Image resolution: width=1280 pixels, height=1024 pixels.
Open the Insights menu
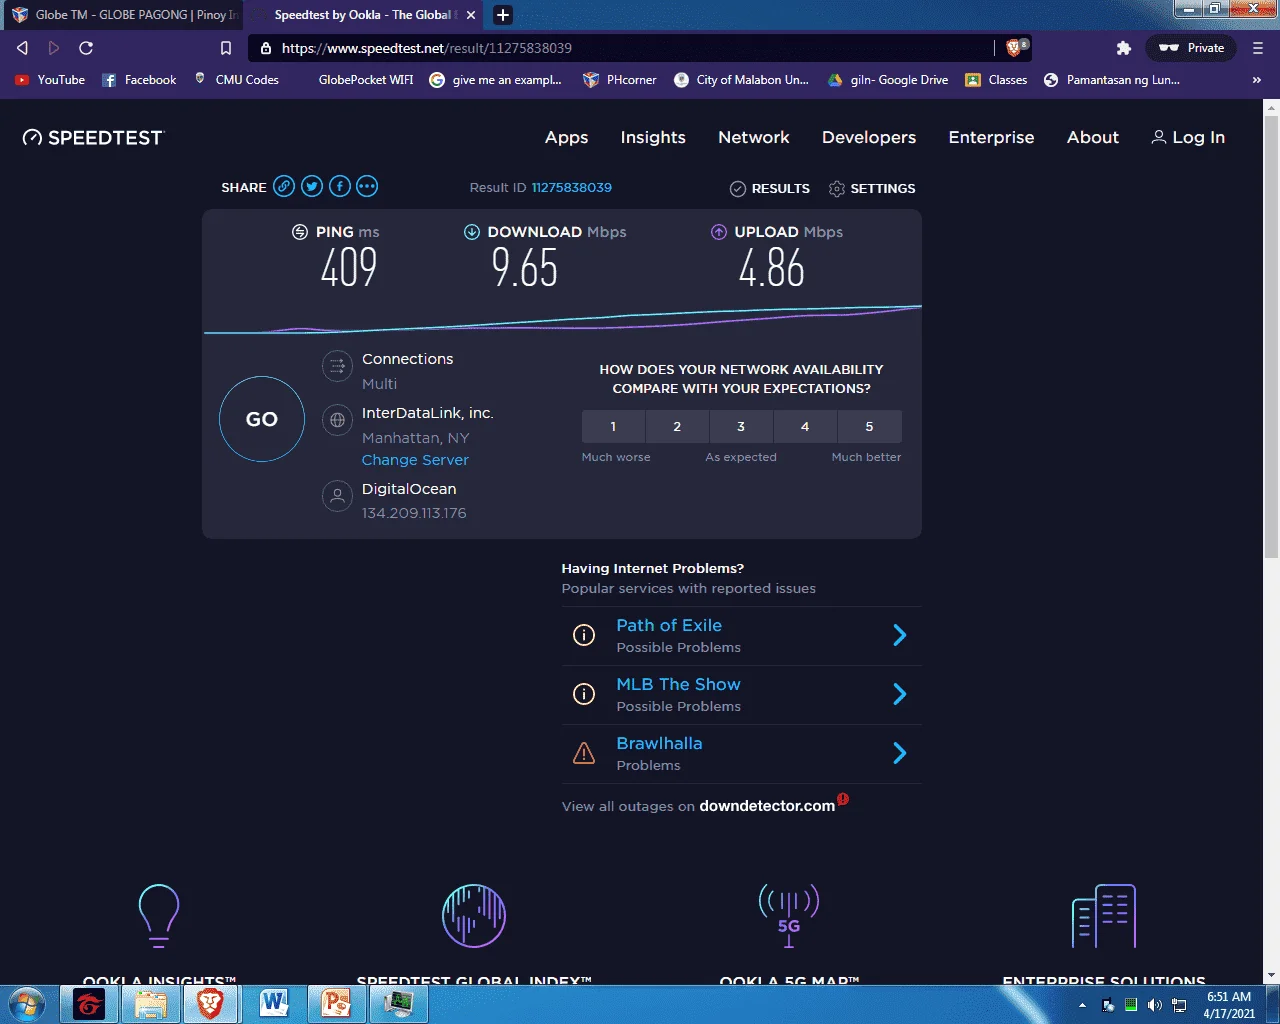tap(653, 138)
